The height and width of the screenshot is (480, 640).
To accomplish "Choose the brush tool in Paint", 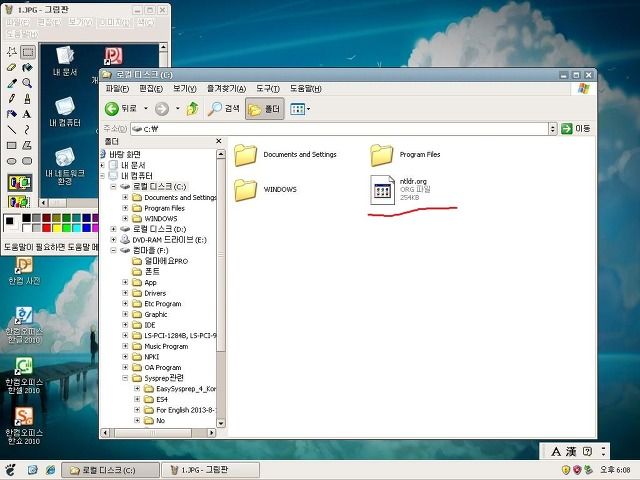I will point(27,98).
